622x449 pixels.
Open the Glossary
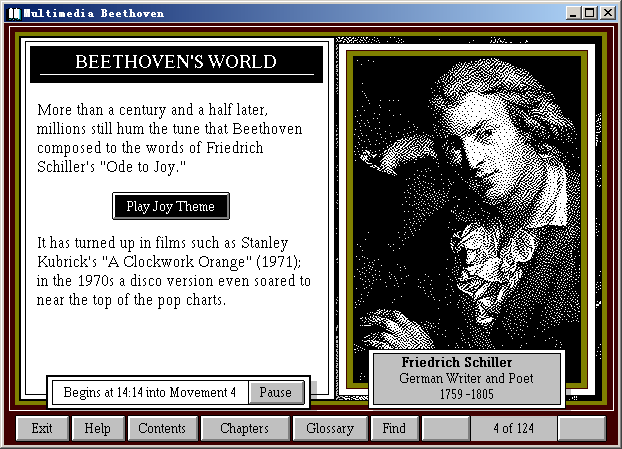point(330,428)
